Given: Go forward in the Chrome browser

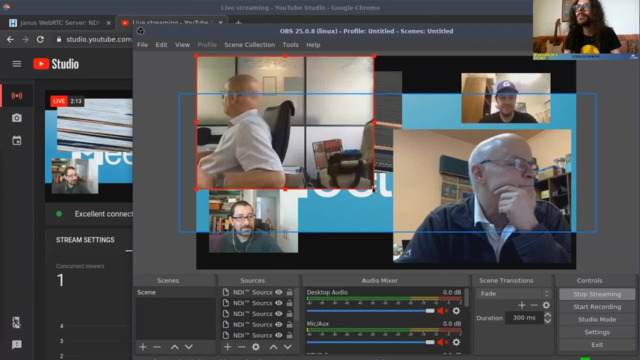Looking at the screenshot, I should pos(25,39).
